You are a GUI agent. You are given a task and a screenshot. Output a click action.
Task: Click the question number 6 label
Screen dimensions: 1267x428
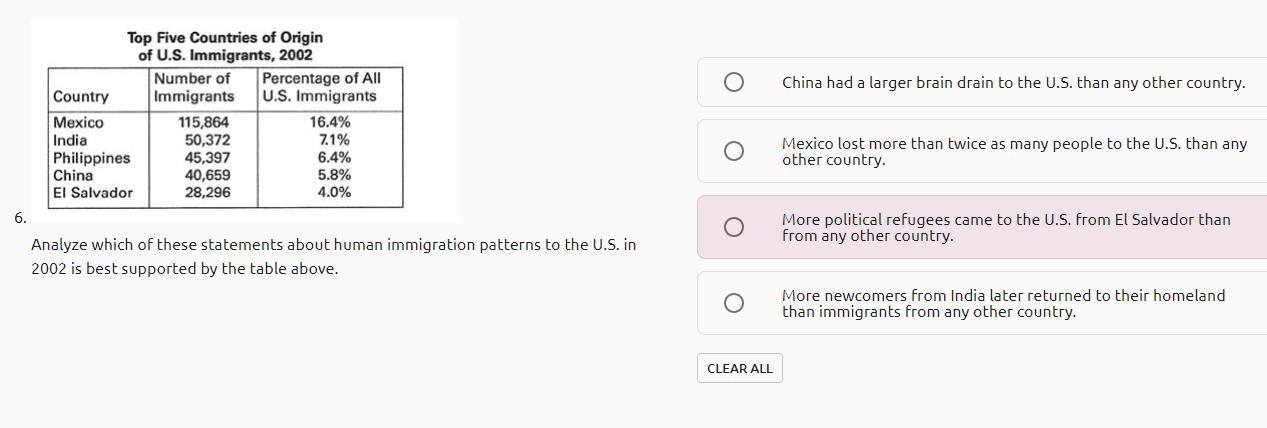20,217
